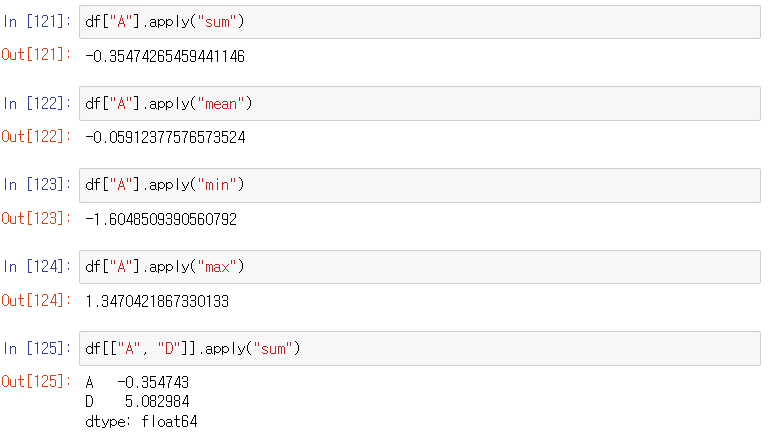Focus the code cell with apply("max")

pyautogui.click(x=420, y=267)
